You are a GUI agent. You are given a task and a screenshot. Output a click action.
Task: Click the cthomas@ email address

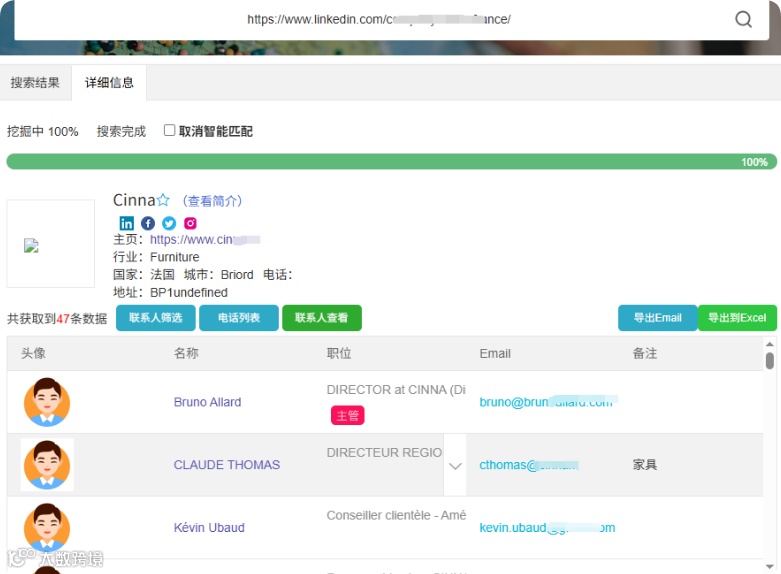point(528,465)
